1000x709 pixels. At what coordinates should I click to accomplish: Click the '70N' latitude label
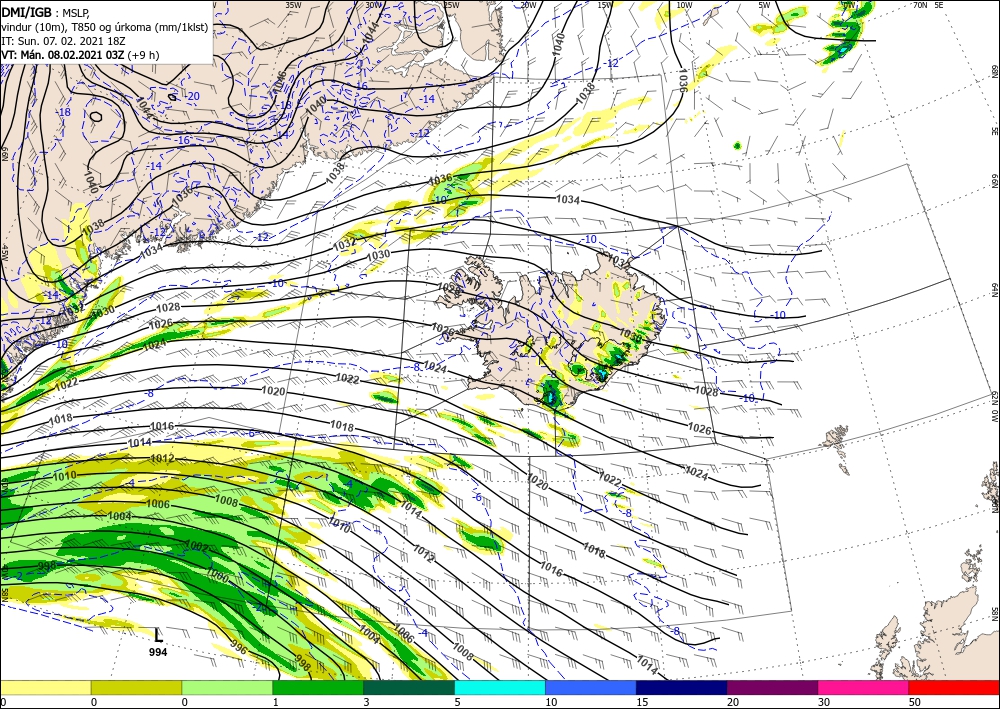[920, 5]
